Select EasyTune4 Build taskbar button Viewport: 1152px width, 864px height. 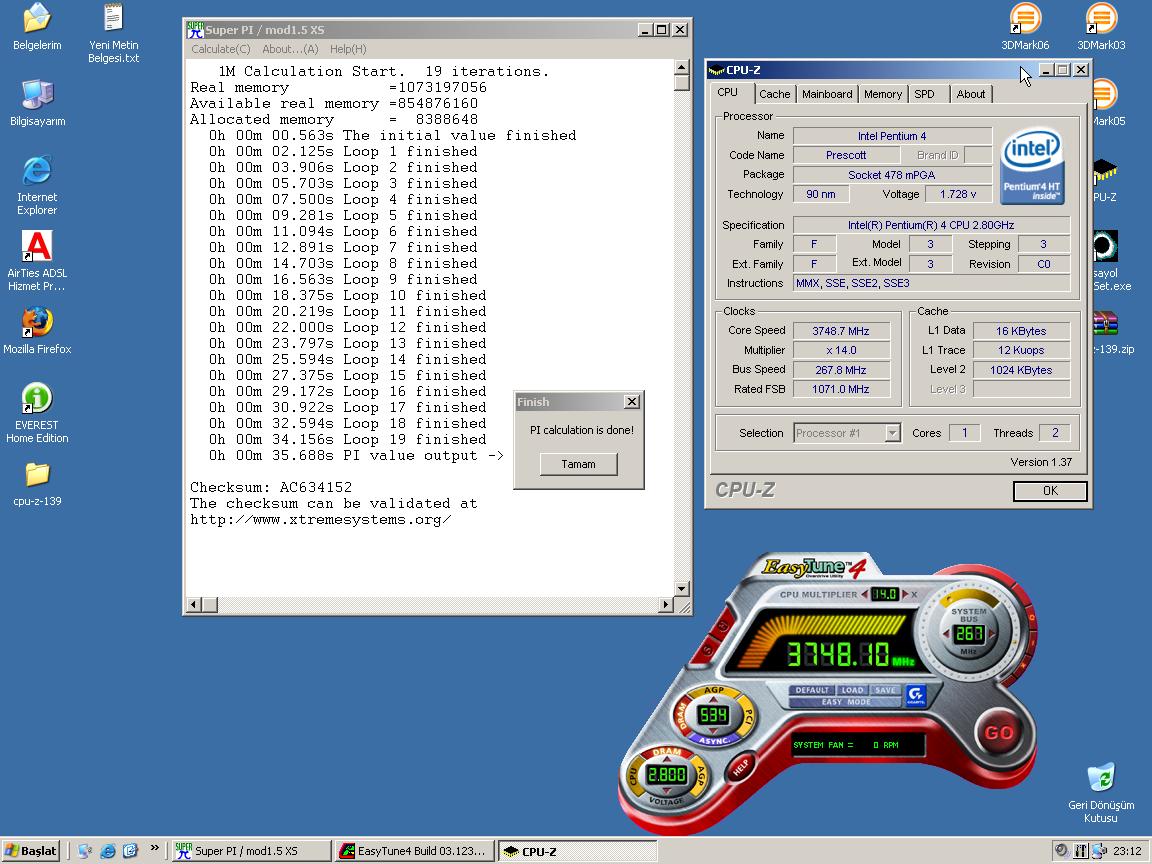pyautogui.click(x=414, y=851)
